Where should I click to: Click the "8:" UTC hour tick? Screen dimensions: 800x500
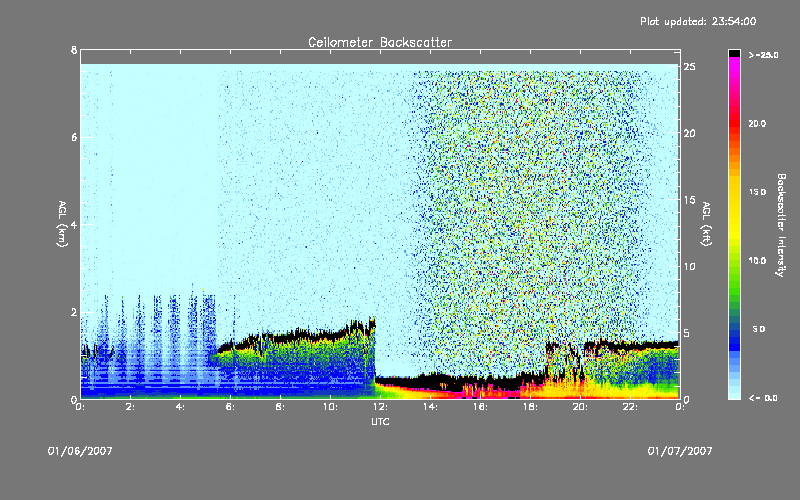point(281,407)
